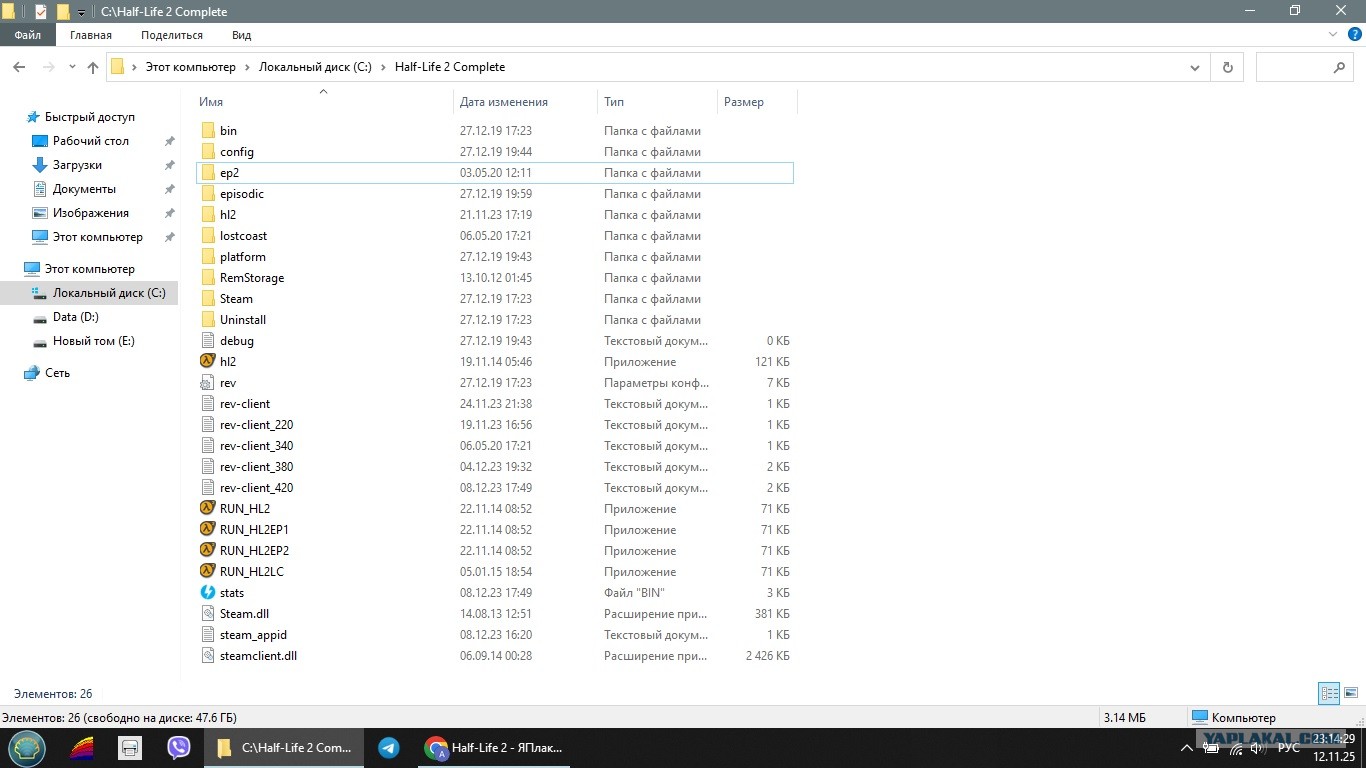Select the lostcoast folder name
The height and width of the screenshot is (768, 1366).
tap(244, 236)
